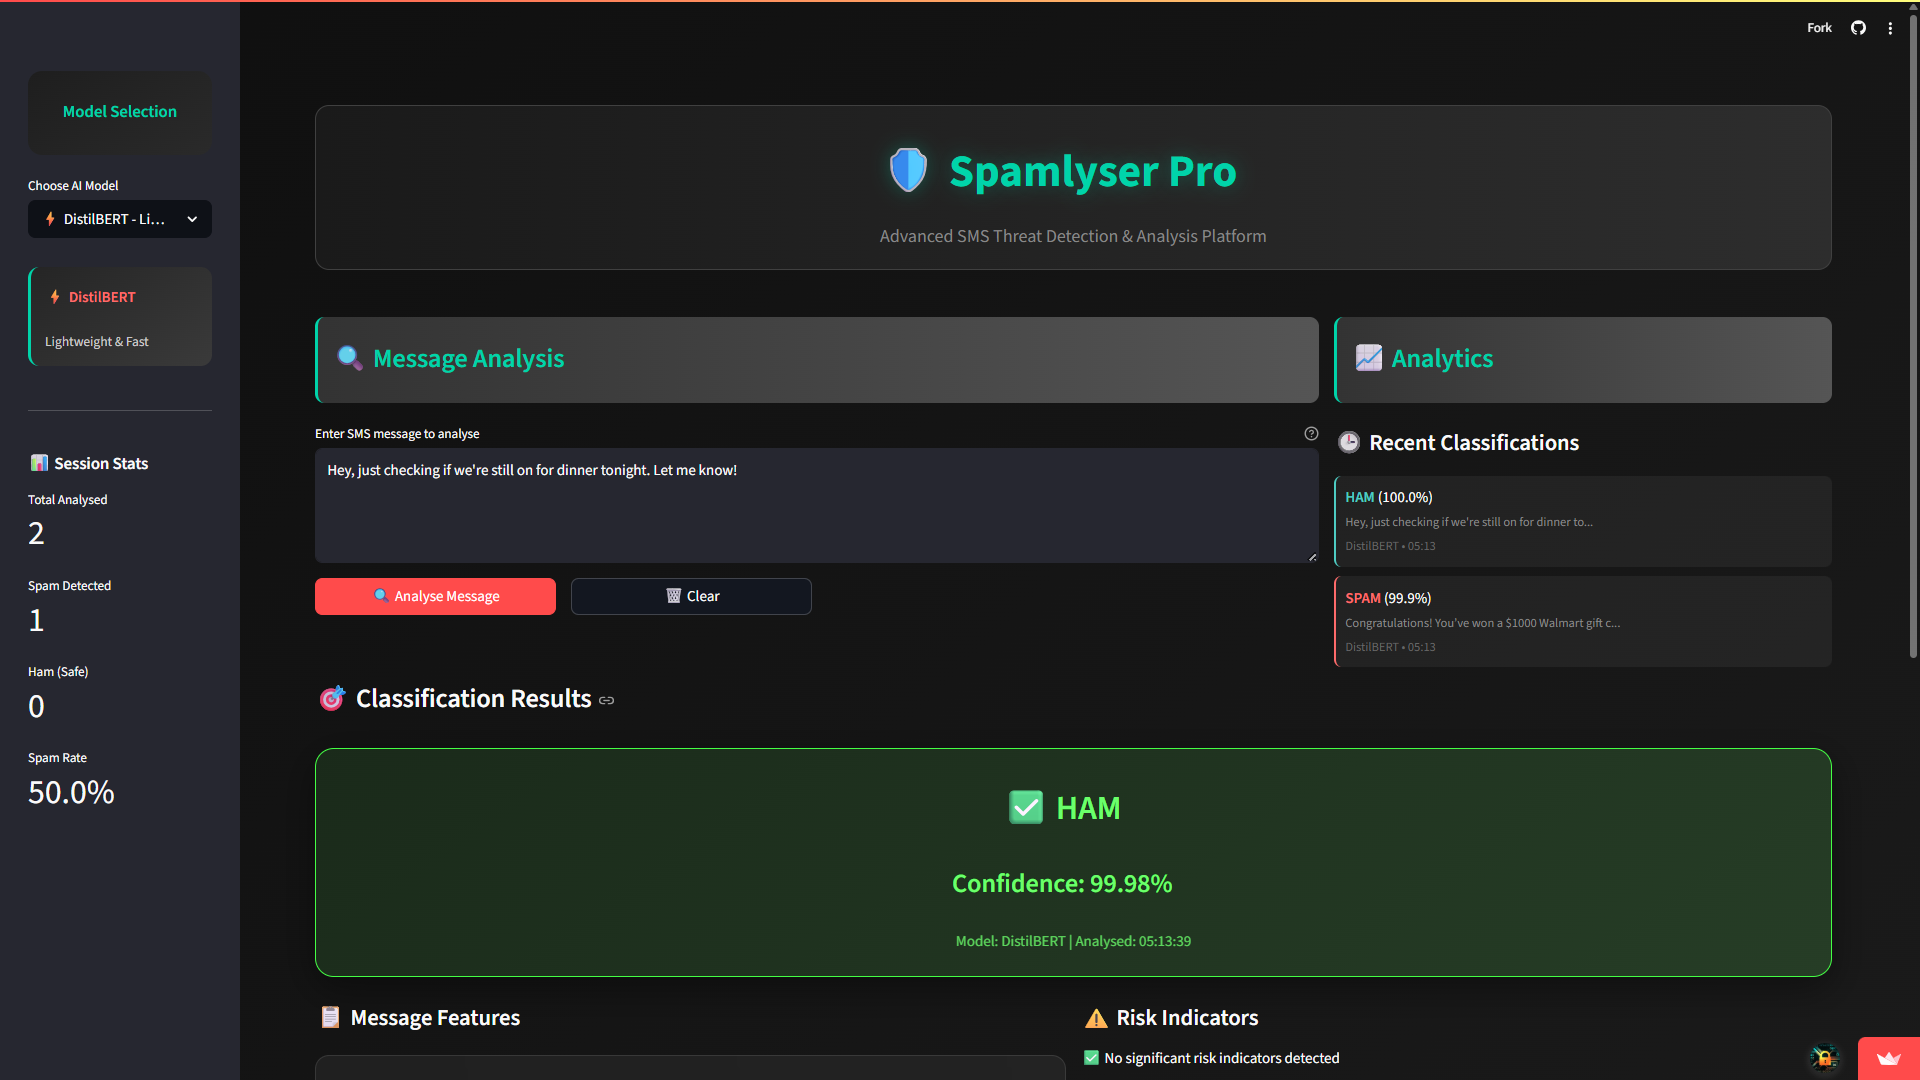Click the Spam Rate value 50.0%
Viewport: 1920px width, 1080px height.
tap(71, 793)
